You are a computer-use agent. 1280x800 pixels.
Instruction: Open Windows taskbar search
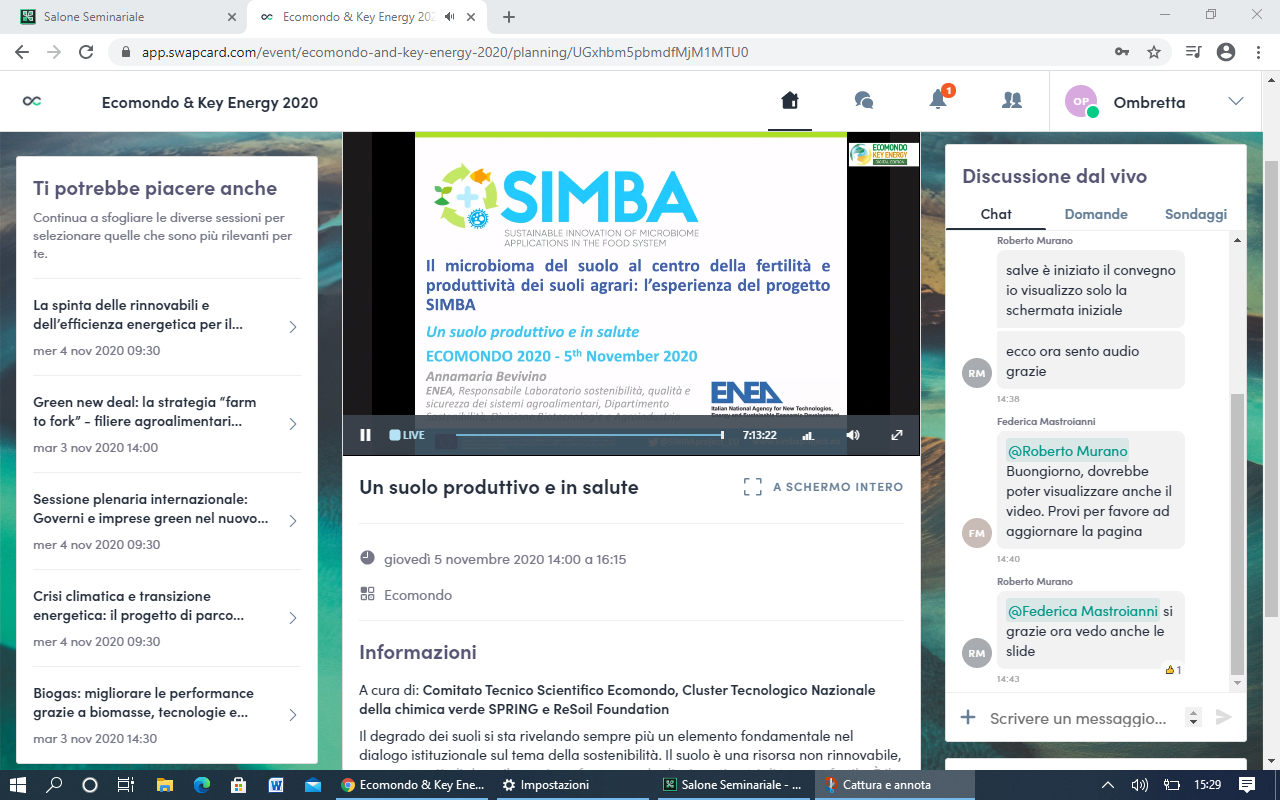point(55,785)
